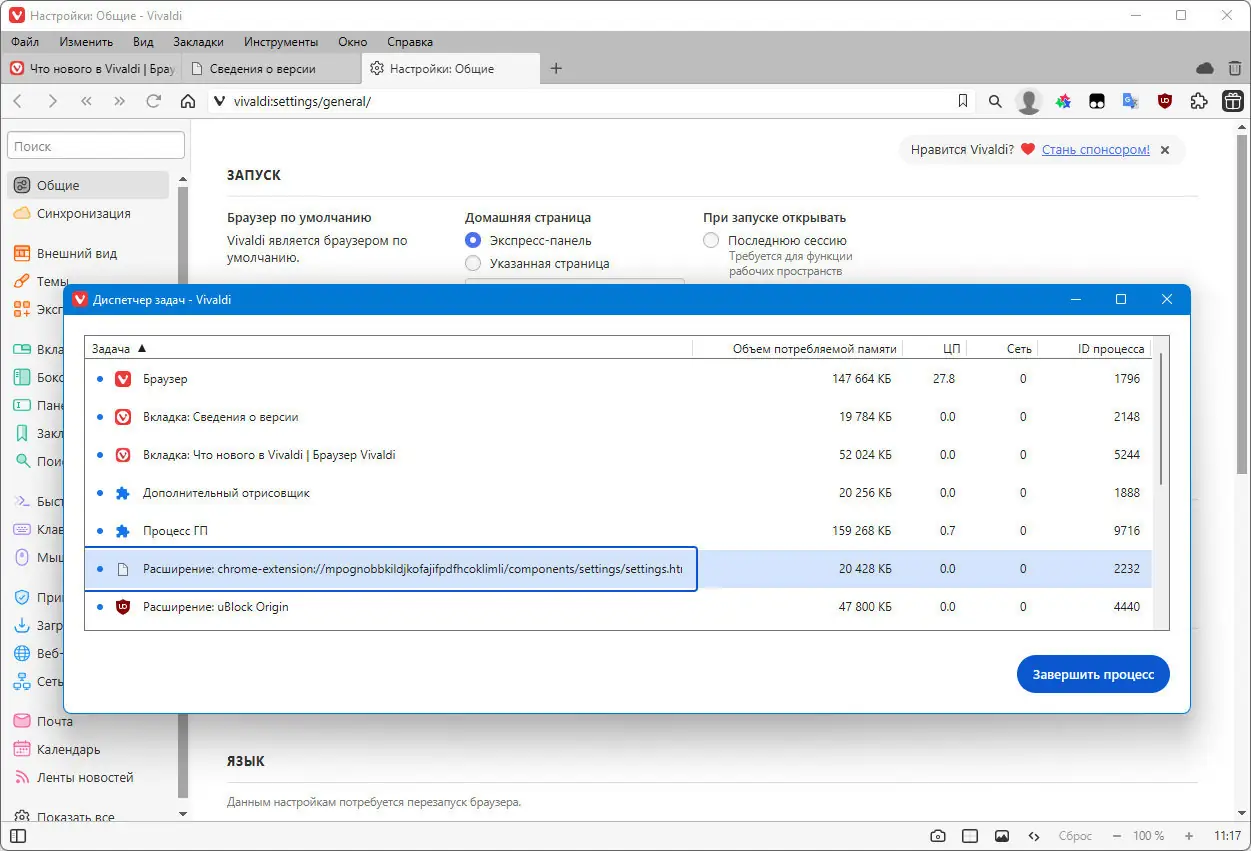The image size is (1251, 851).
Task: Open the Файл menu
Action: pyautogui.click(x=25, y=42)
